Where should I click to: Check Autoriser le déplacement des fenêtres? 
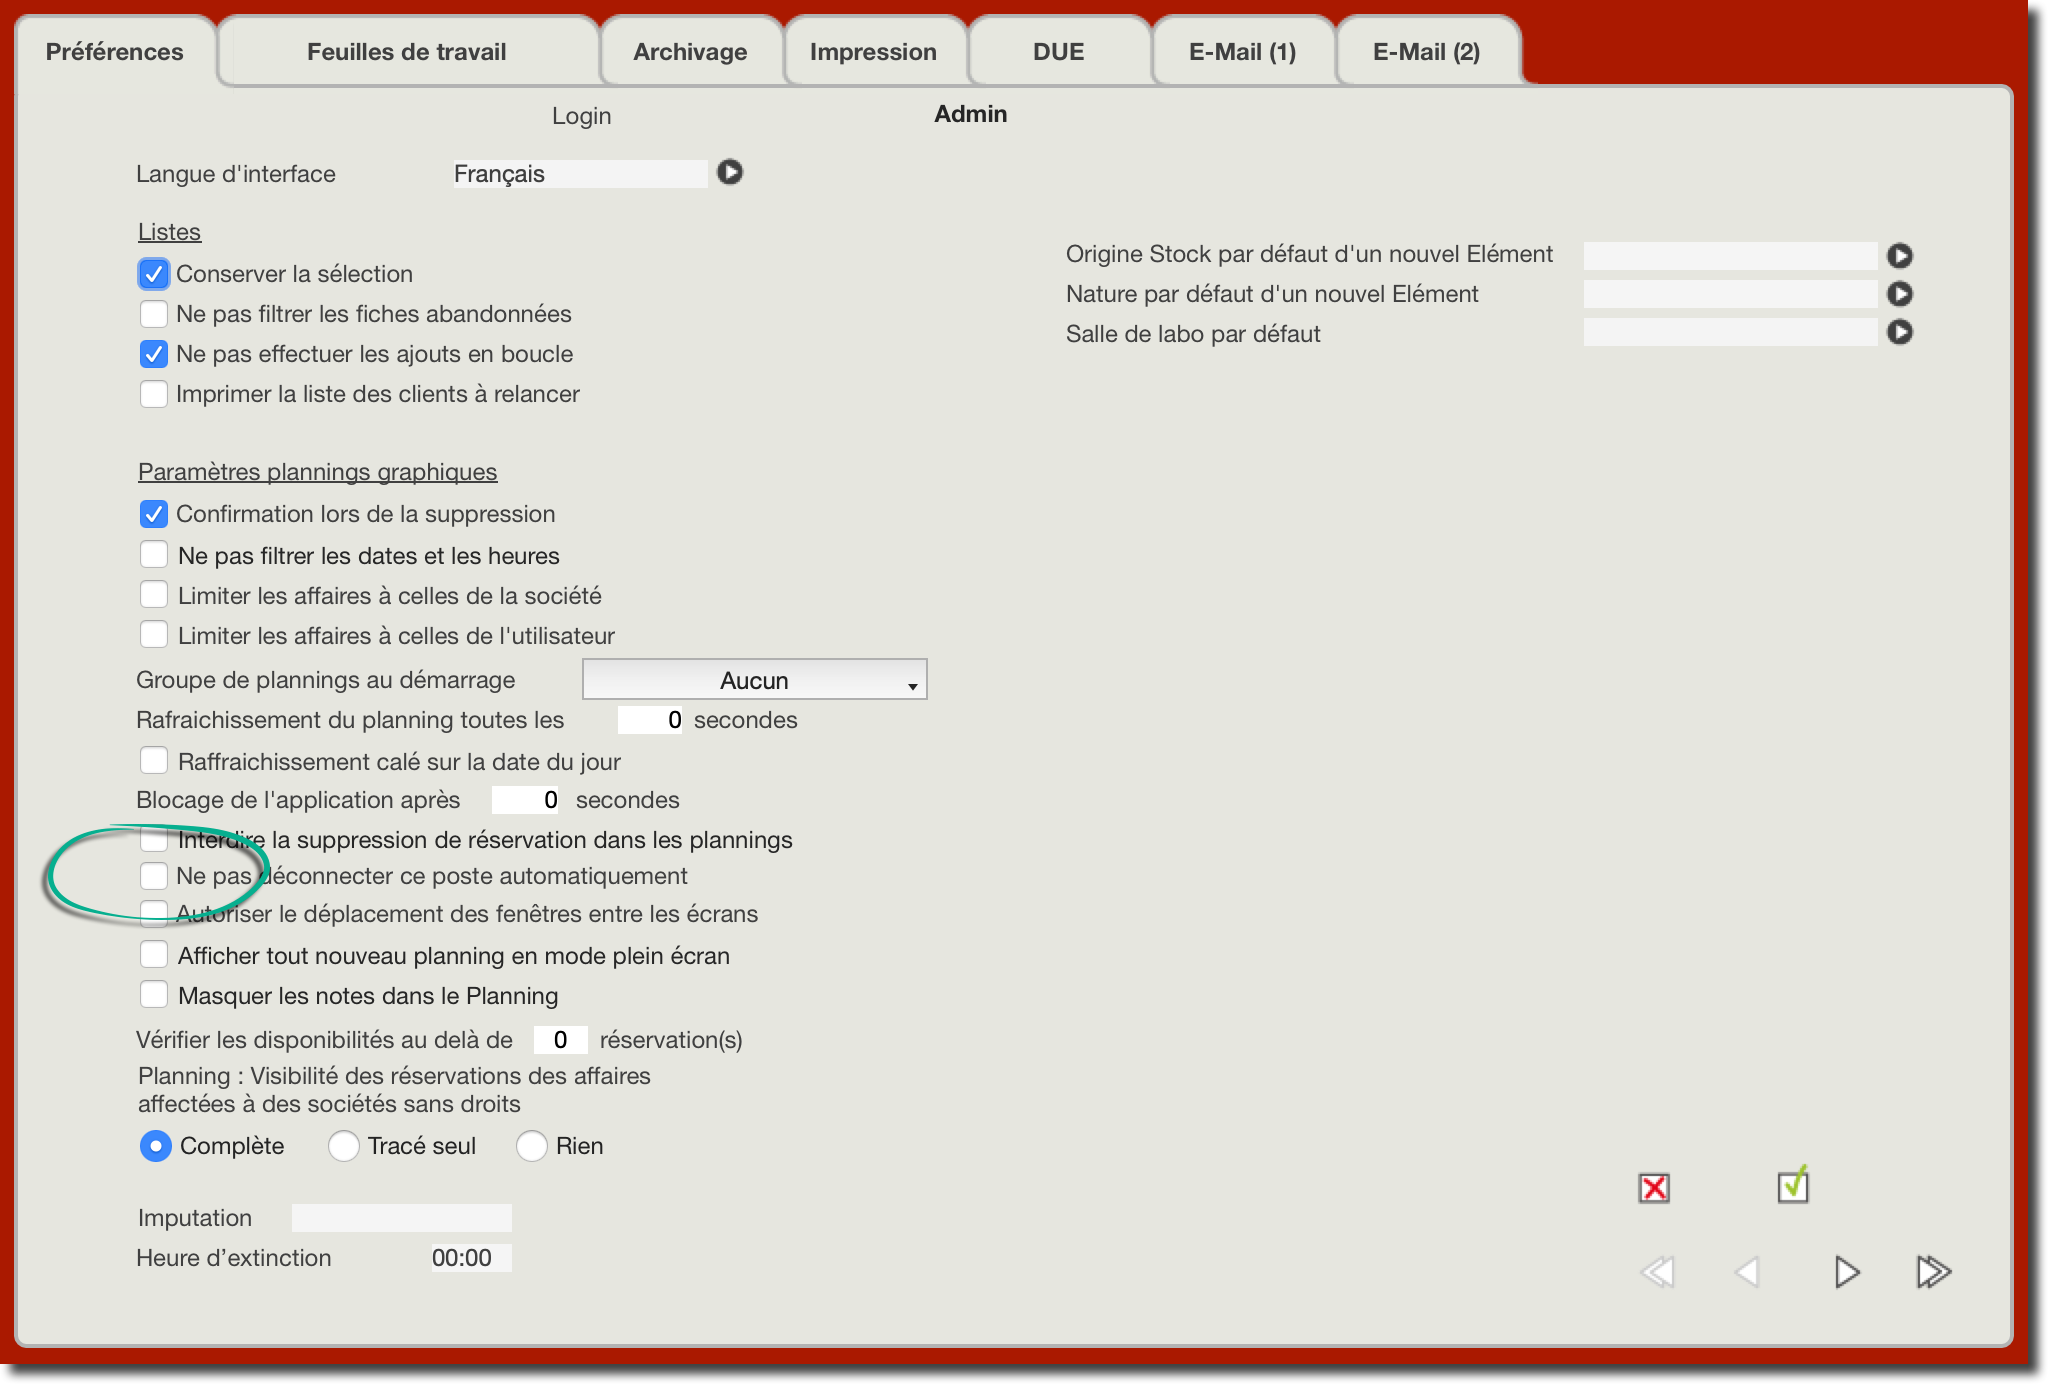pyautogui.click(x=154, y=912)
